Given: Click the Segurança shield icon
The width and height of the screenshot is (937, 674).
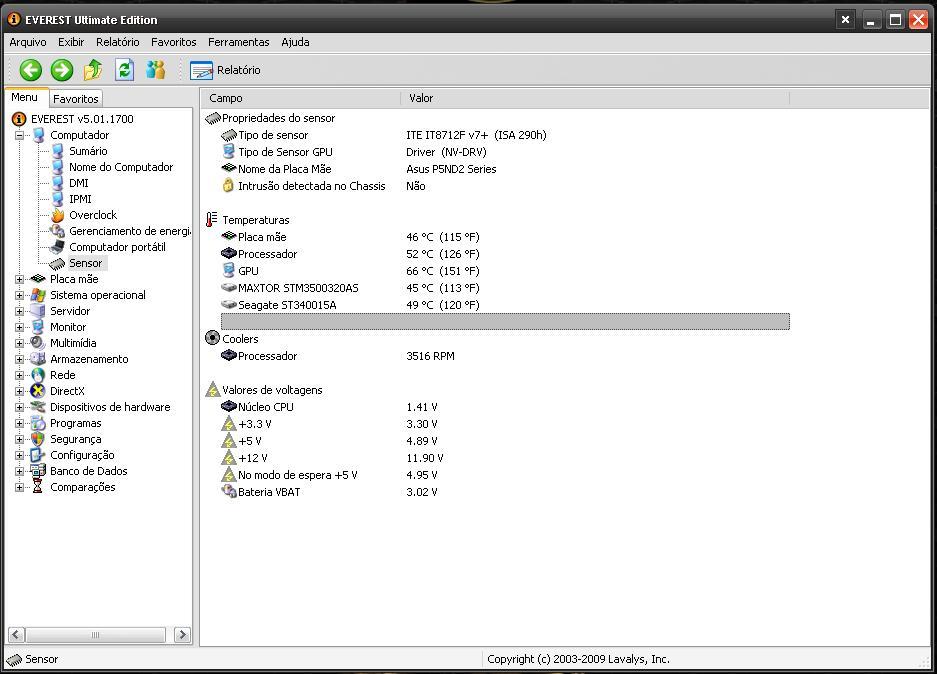Looking at the screenshot, I should tap(38, 439).
